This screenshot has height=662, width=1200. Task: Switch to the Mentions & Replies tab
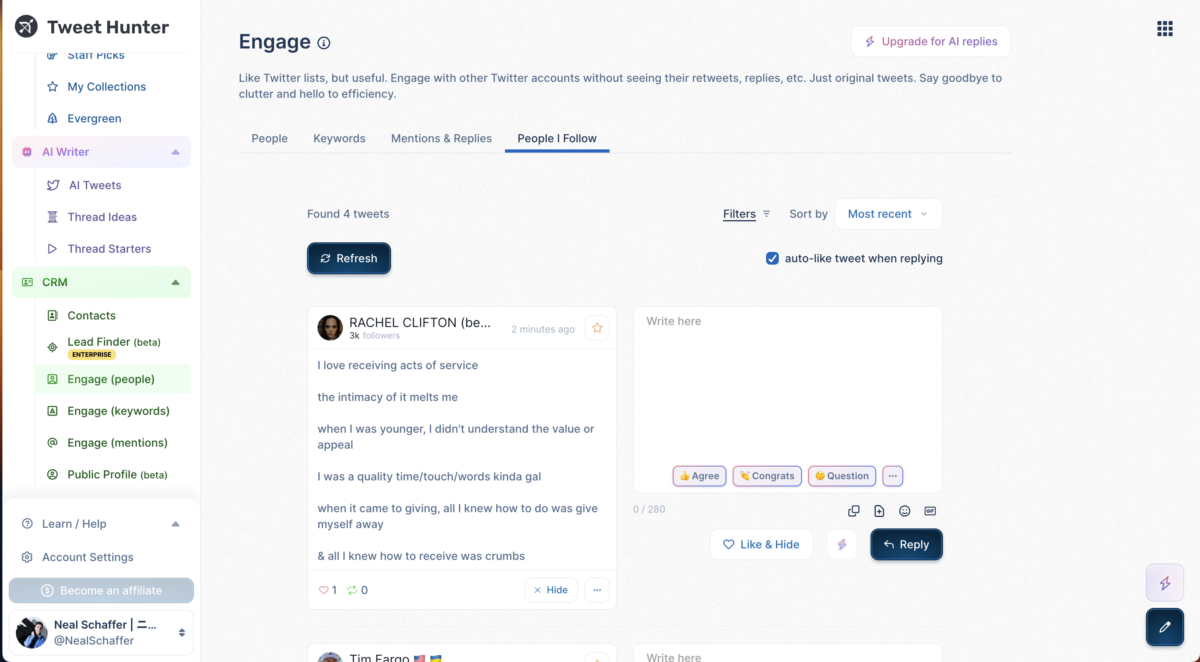point(441,138)
